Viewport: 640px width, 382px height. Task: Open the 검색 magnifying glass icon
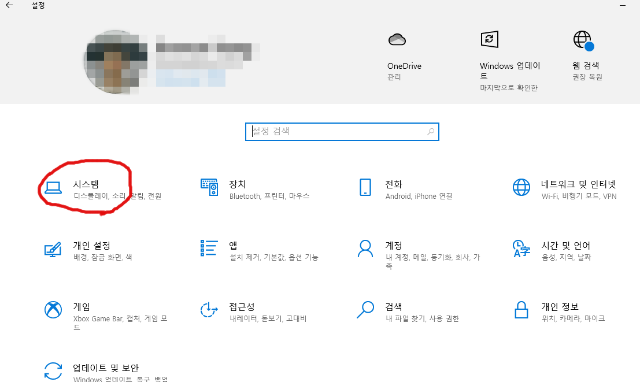(x=365, y=310)
